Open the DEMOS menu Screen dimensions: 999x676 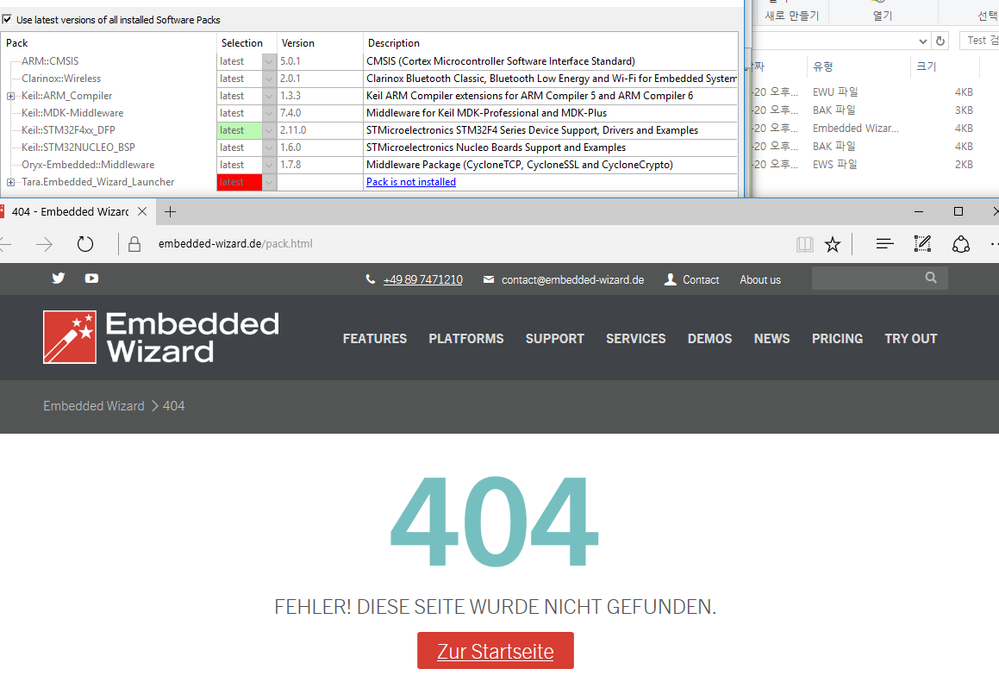coord(710,338)
